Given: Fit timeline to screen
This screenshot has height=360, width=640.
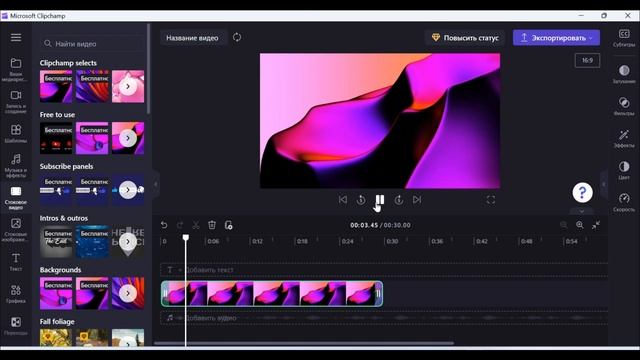Looking at the screenshot, I should pos(596,225).
